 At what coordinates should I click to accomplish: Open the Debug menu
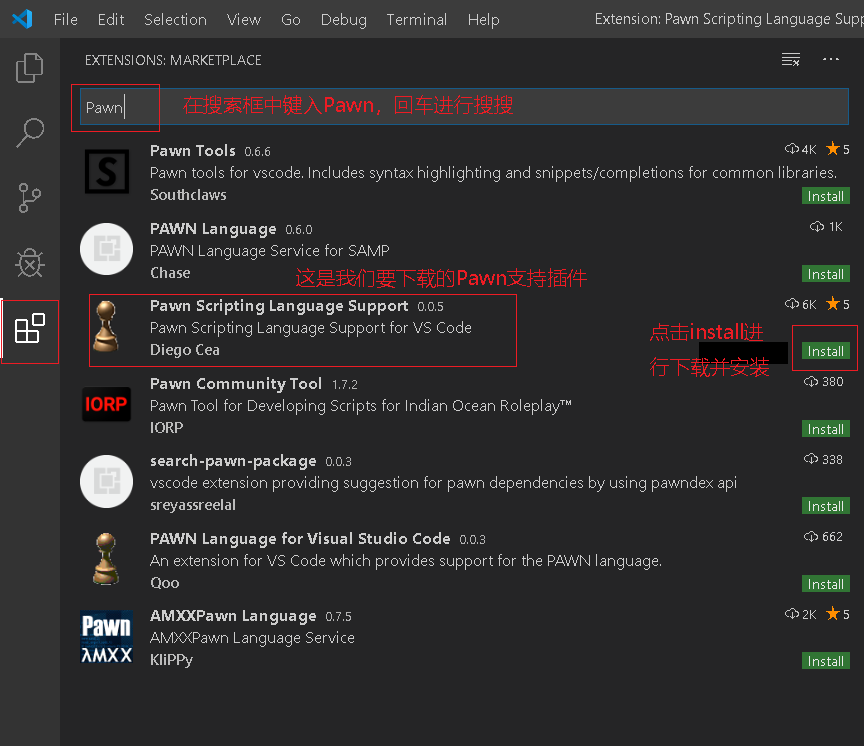pos(343,20)
